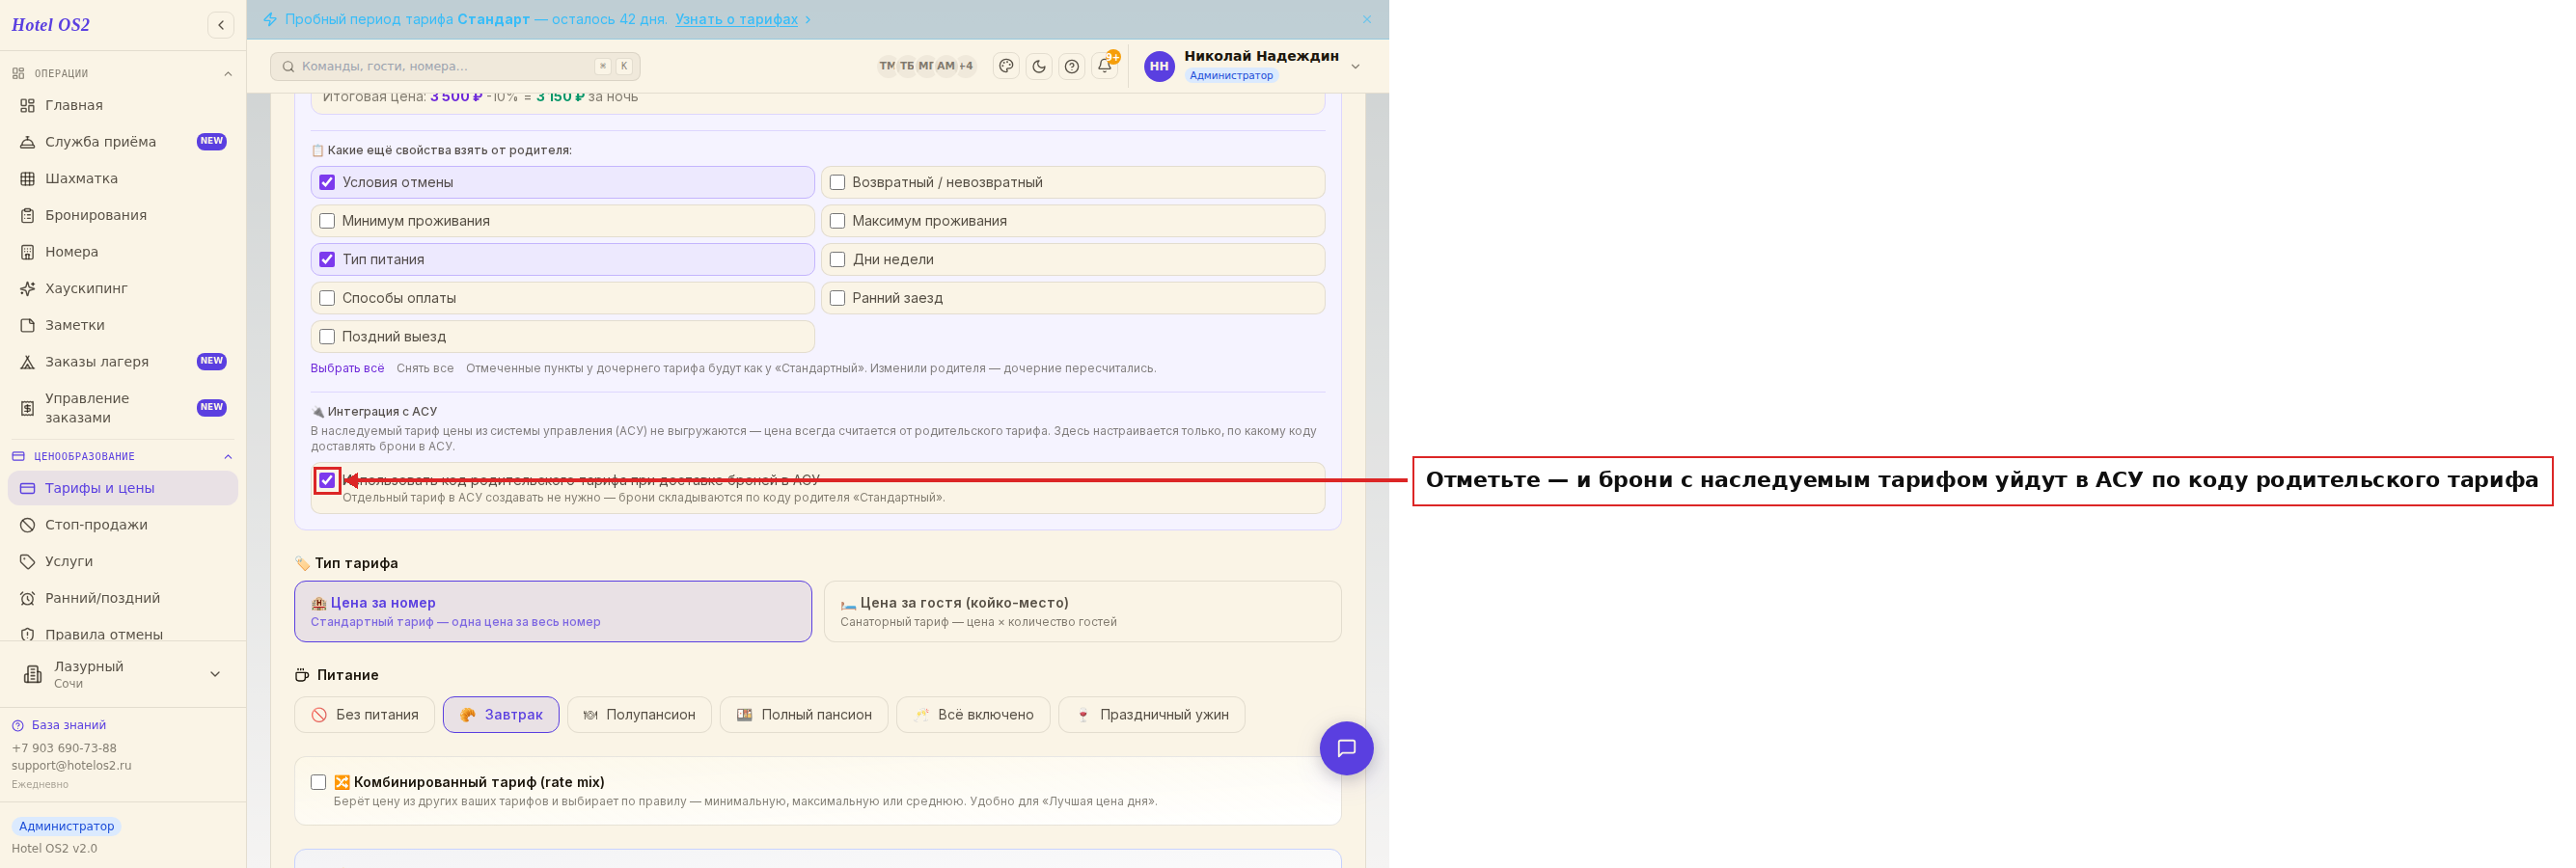Screen dimensions: 2576x868
Task: Focus the Команды, гости, номера search field
Action: point(455,66)
